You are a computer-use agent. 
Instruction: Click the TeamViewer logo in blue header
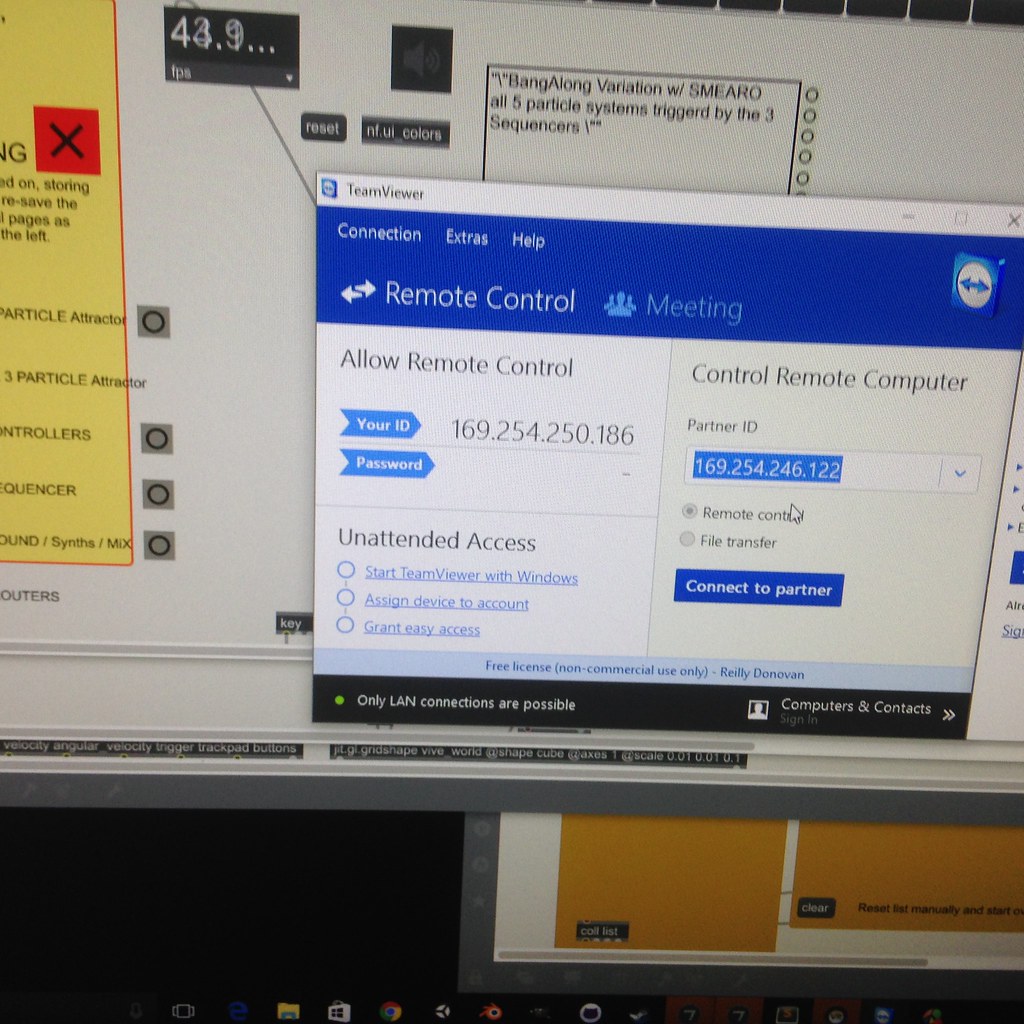976,285
